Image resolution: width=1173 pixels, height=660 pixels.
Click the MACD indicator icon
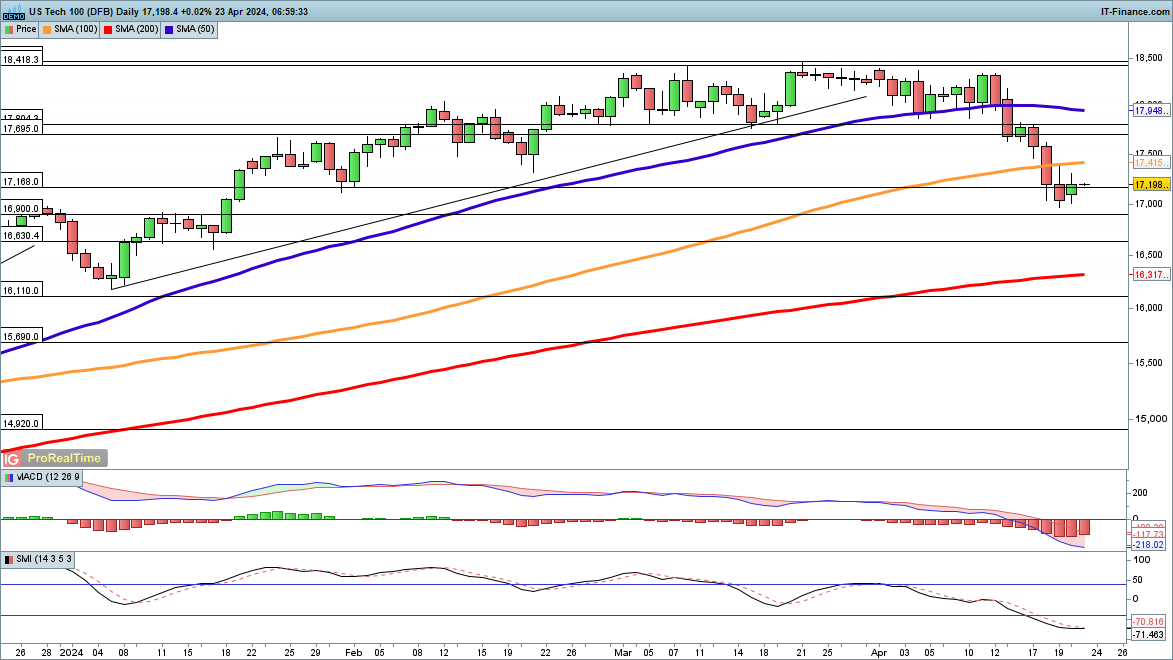pyautogui.click(x=9, y=477)
